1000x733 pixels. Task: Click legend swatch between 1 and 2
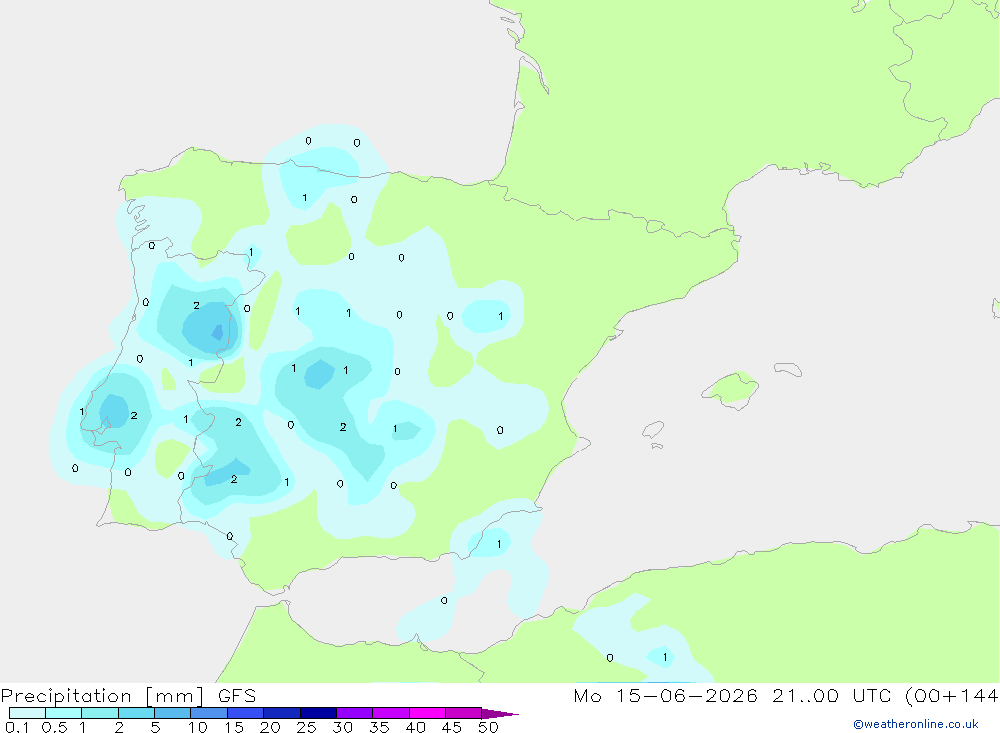100,713
